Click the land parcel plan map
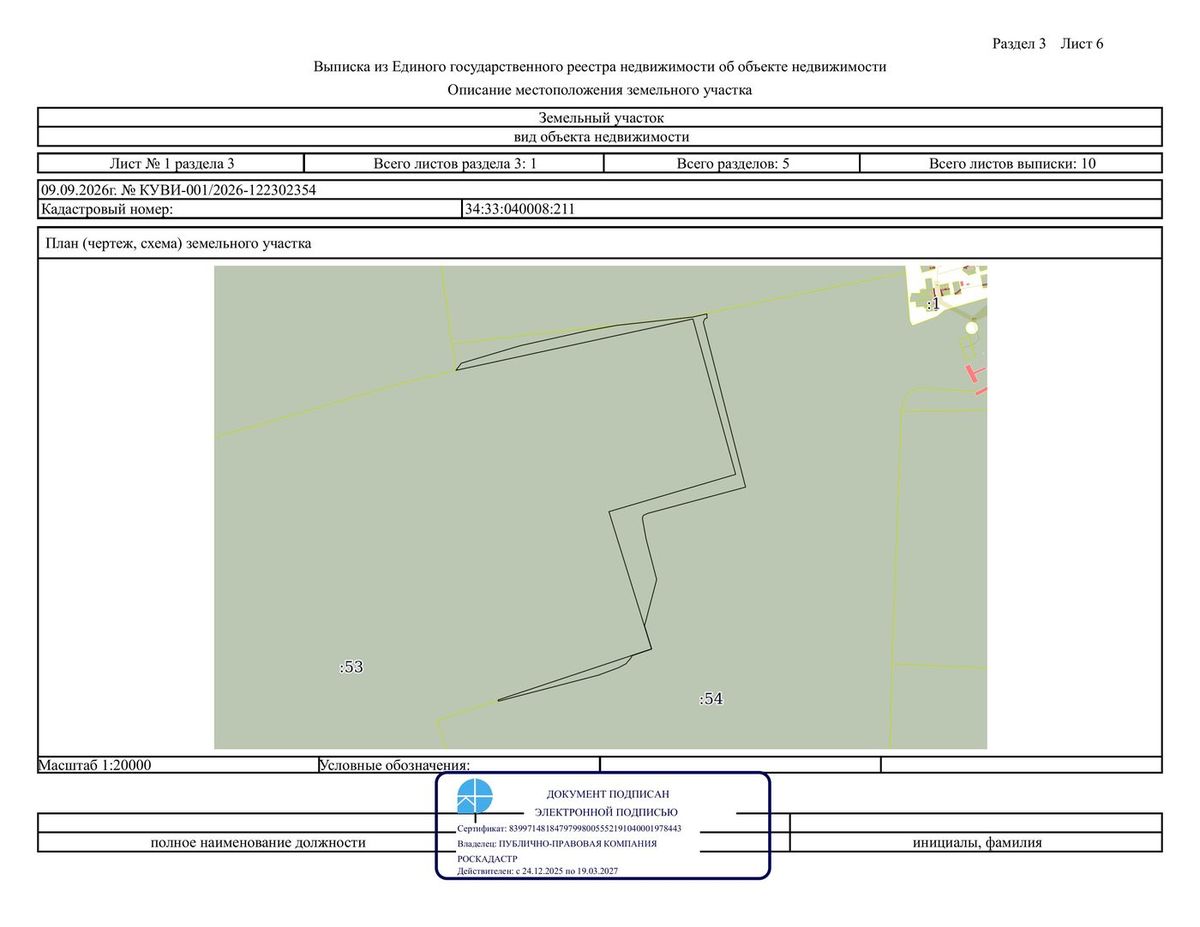The width and height of the screenshot is (1200, 927). click(601, 507)
